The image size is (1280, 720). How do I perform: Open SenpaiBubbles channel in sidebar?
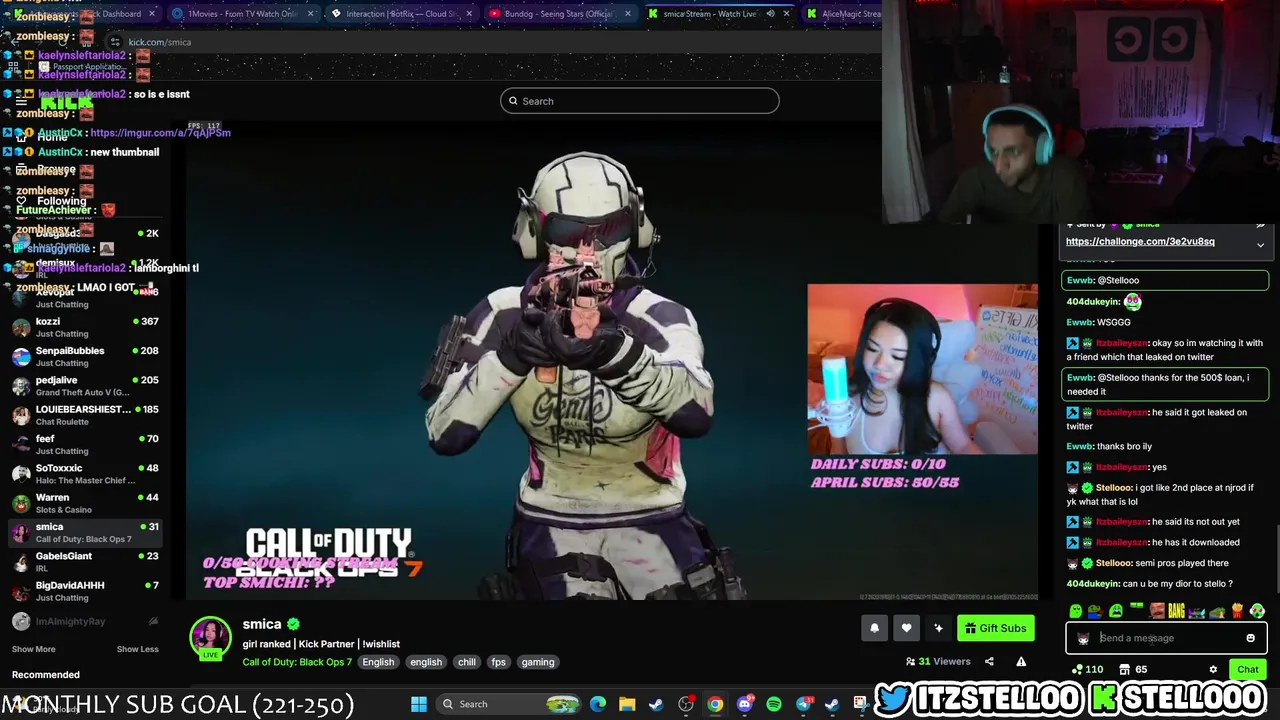[85, 356]
